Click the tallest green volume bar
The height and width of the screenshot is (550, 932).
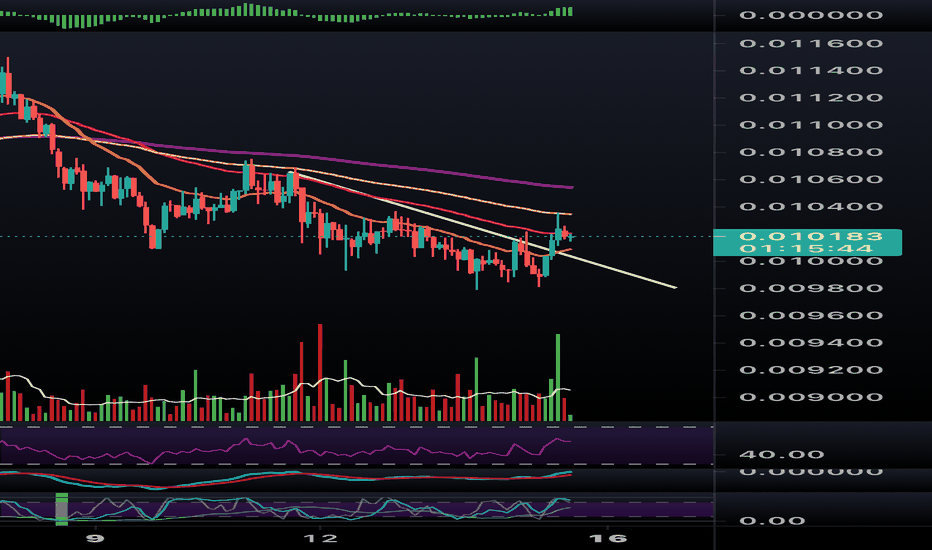pyautogui.click(x=558, y=378)
